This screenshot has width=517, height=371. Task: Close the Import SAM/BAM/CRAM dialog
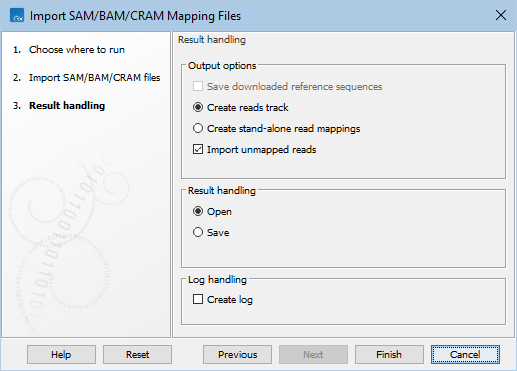(x=501, y=15)
